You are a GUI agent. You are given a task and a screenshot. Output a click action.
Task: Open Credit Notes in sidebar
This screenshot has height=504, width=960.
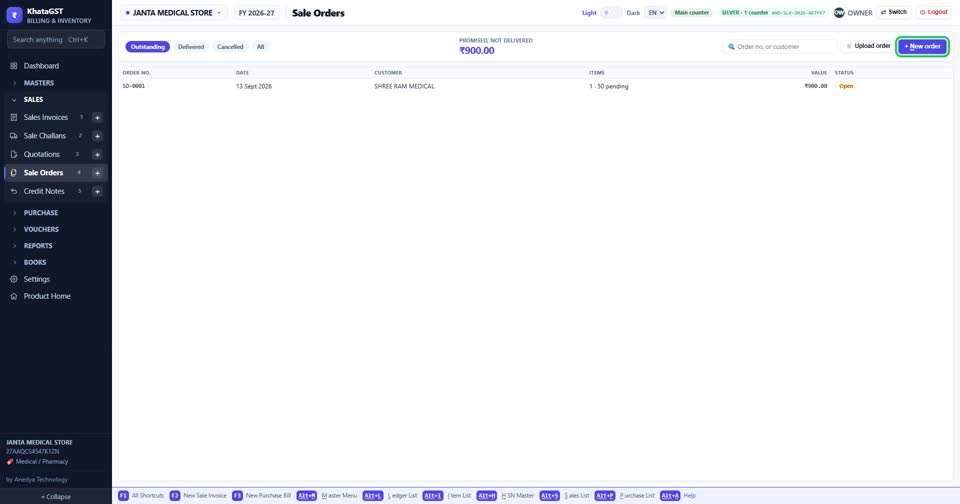44,191
